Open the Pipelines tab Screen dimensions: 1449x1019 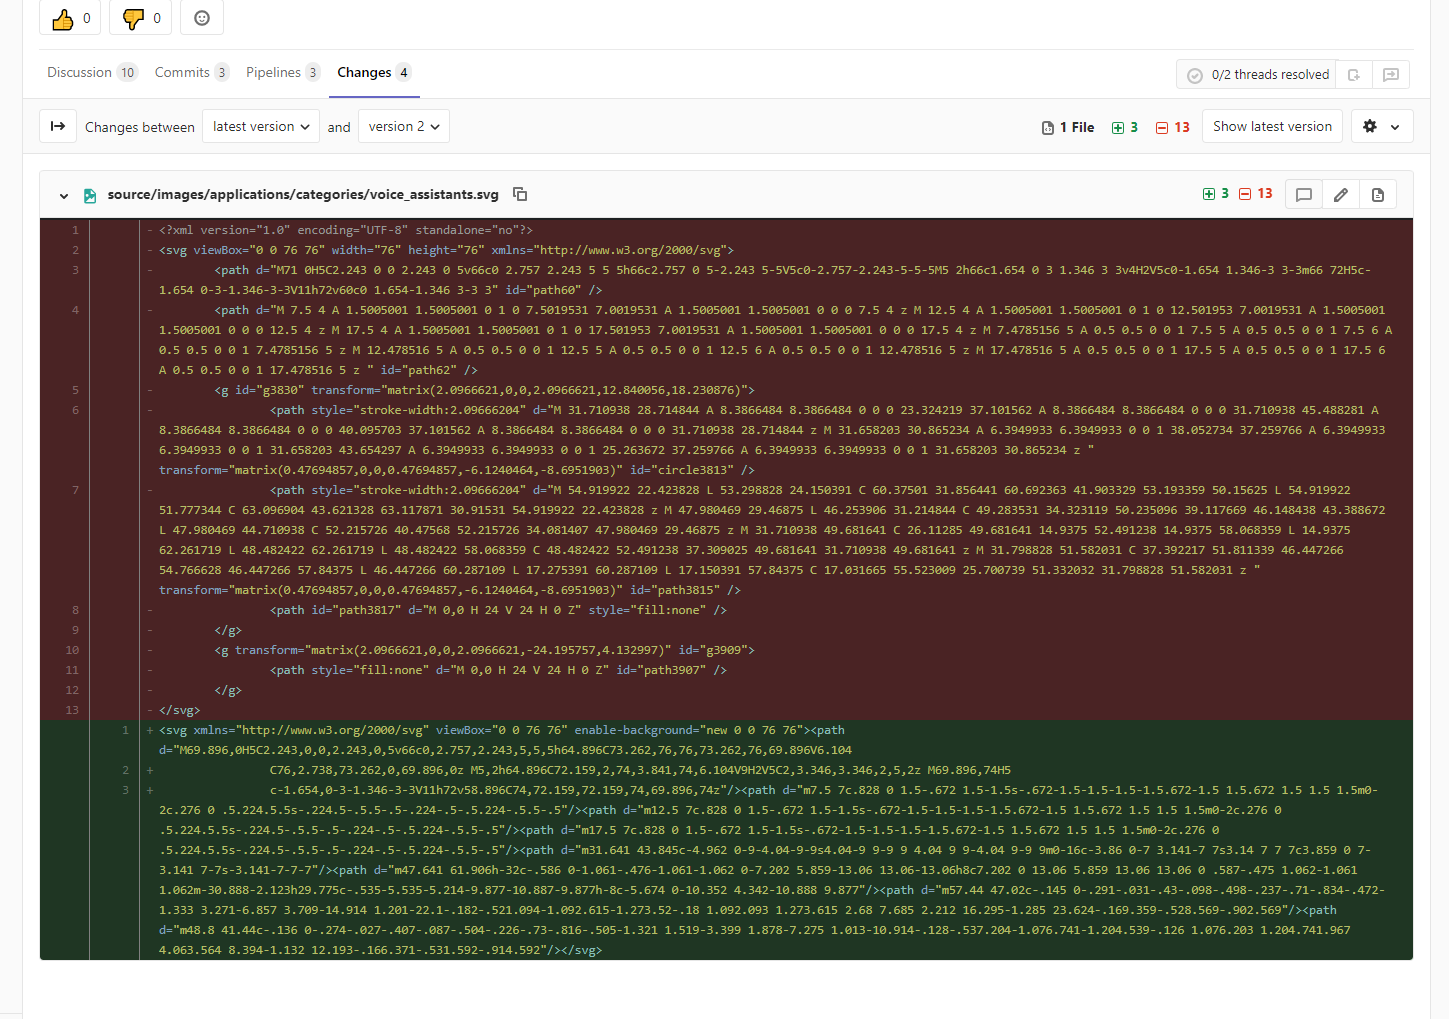pos(281,71)
